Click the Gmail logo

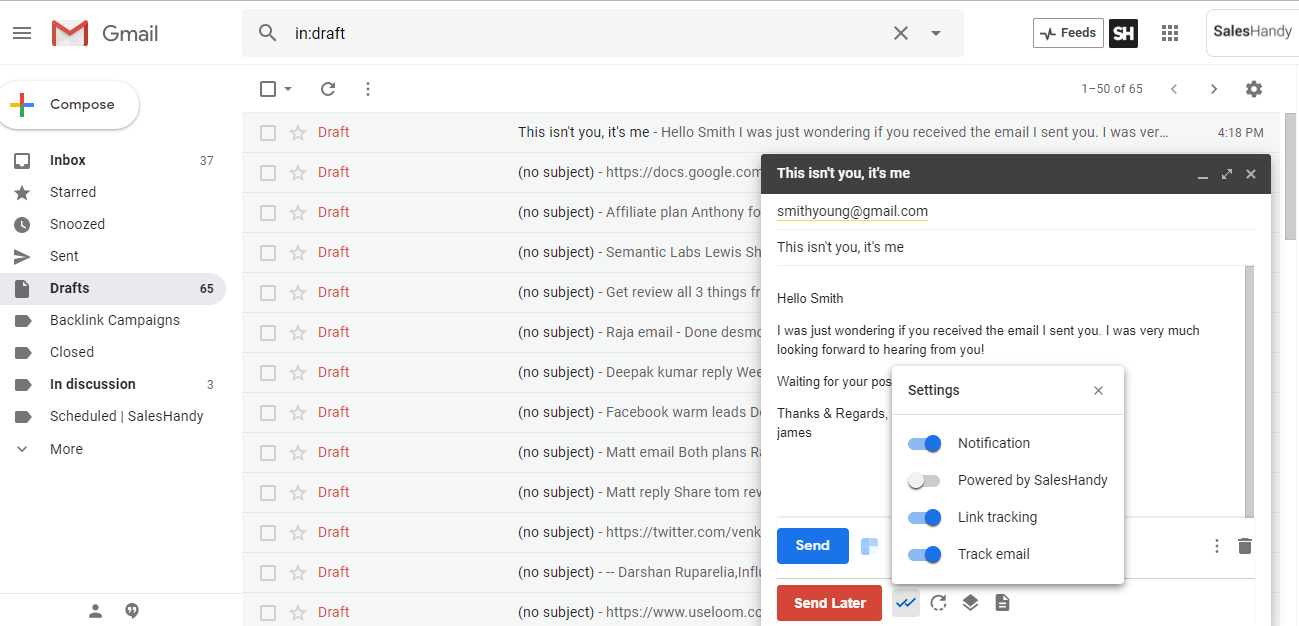(105, 33)
